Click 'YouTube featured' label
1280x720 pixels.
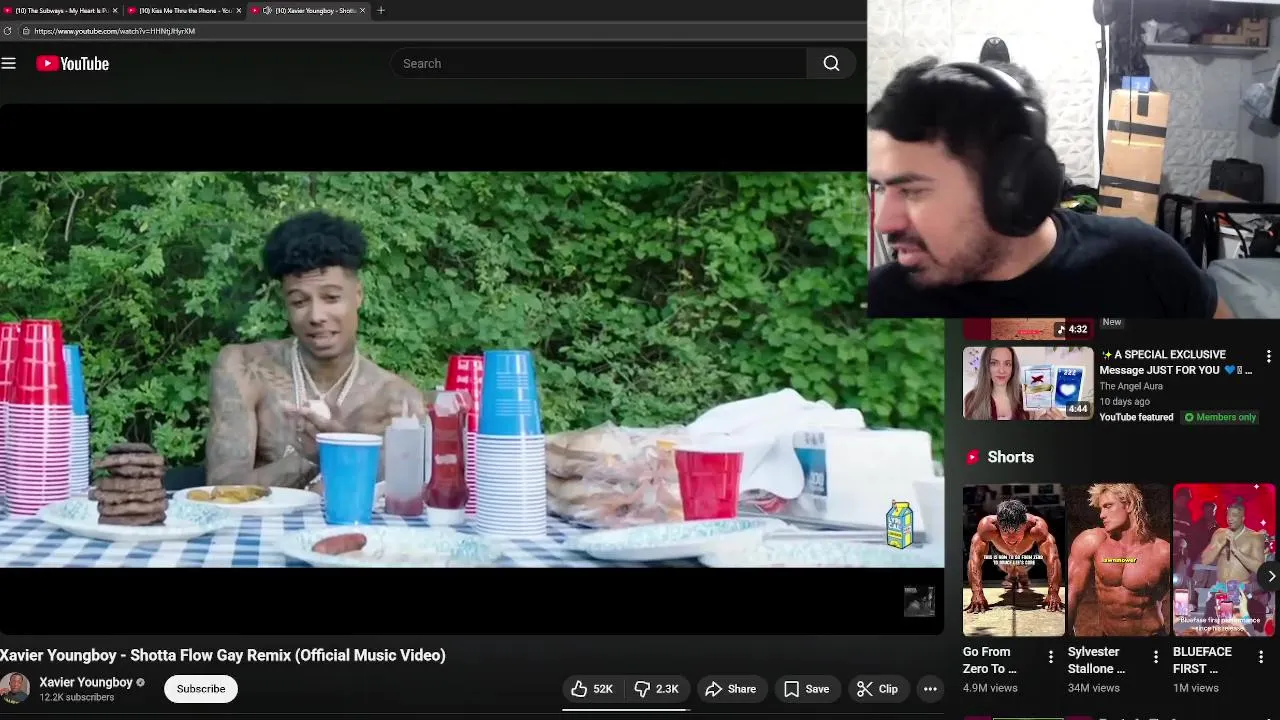[x=1137, y=417]
